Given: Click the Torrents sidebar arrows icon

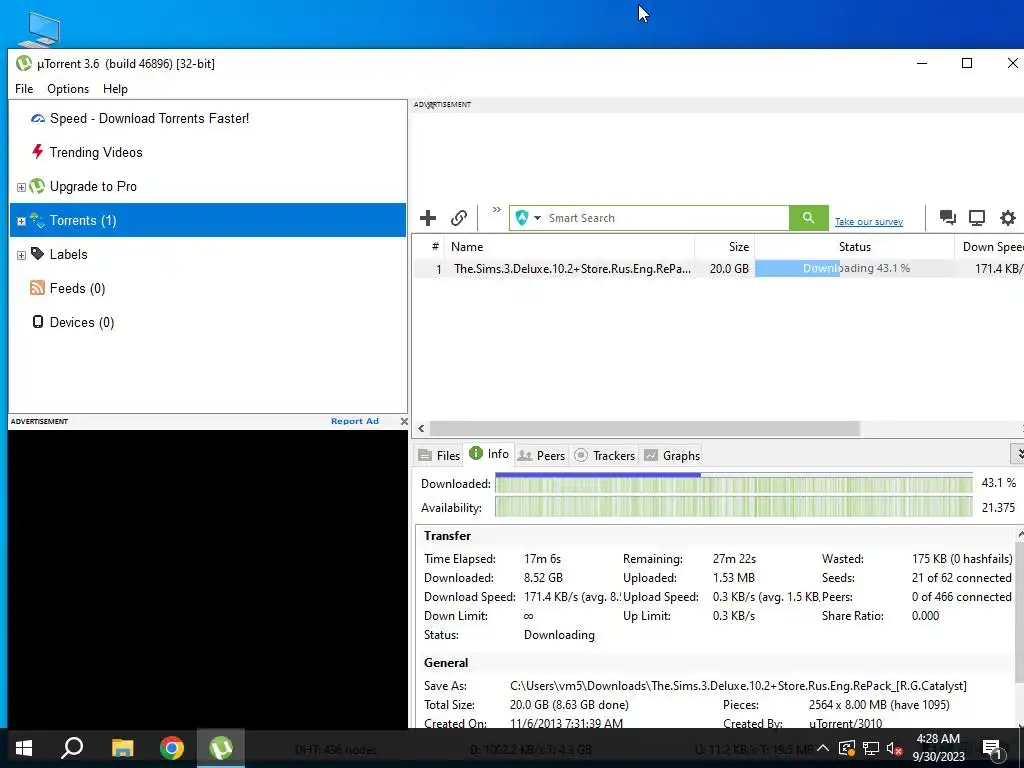Looking at the screenshot, I should pyautogui.click(x=37, y=220).
